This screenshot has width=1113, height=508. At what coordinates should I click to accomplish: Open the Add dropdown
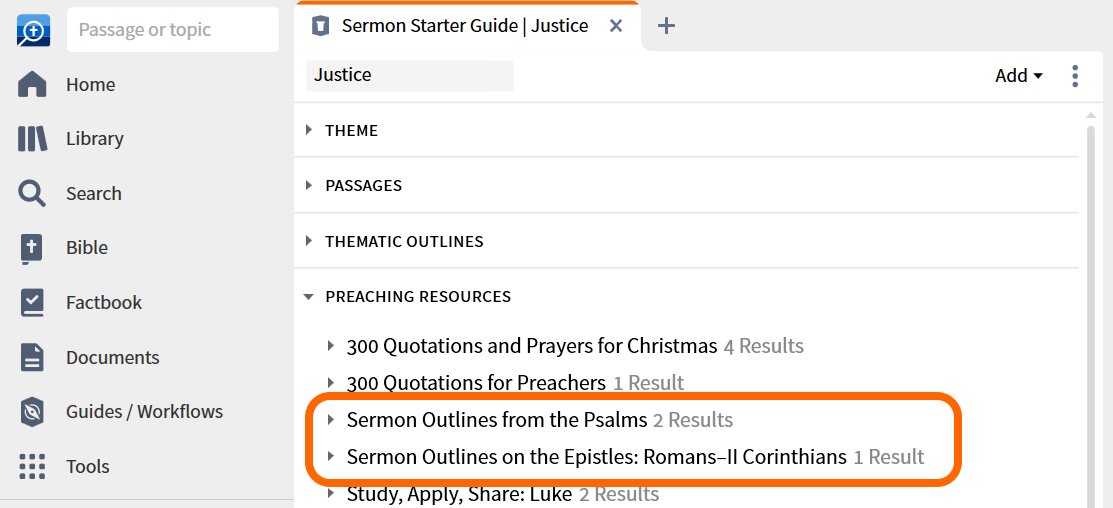click(1019, 76)
